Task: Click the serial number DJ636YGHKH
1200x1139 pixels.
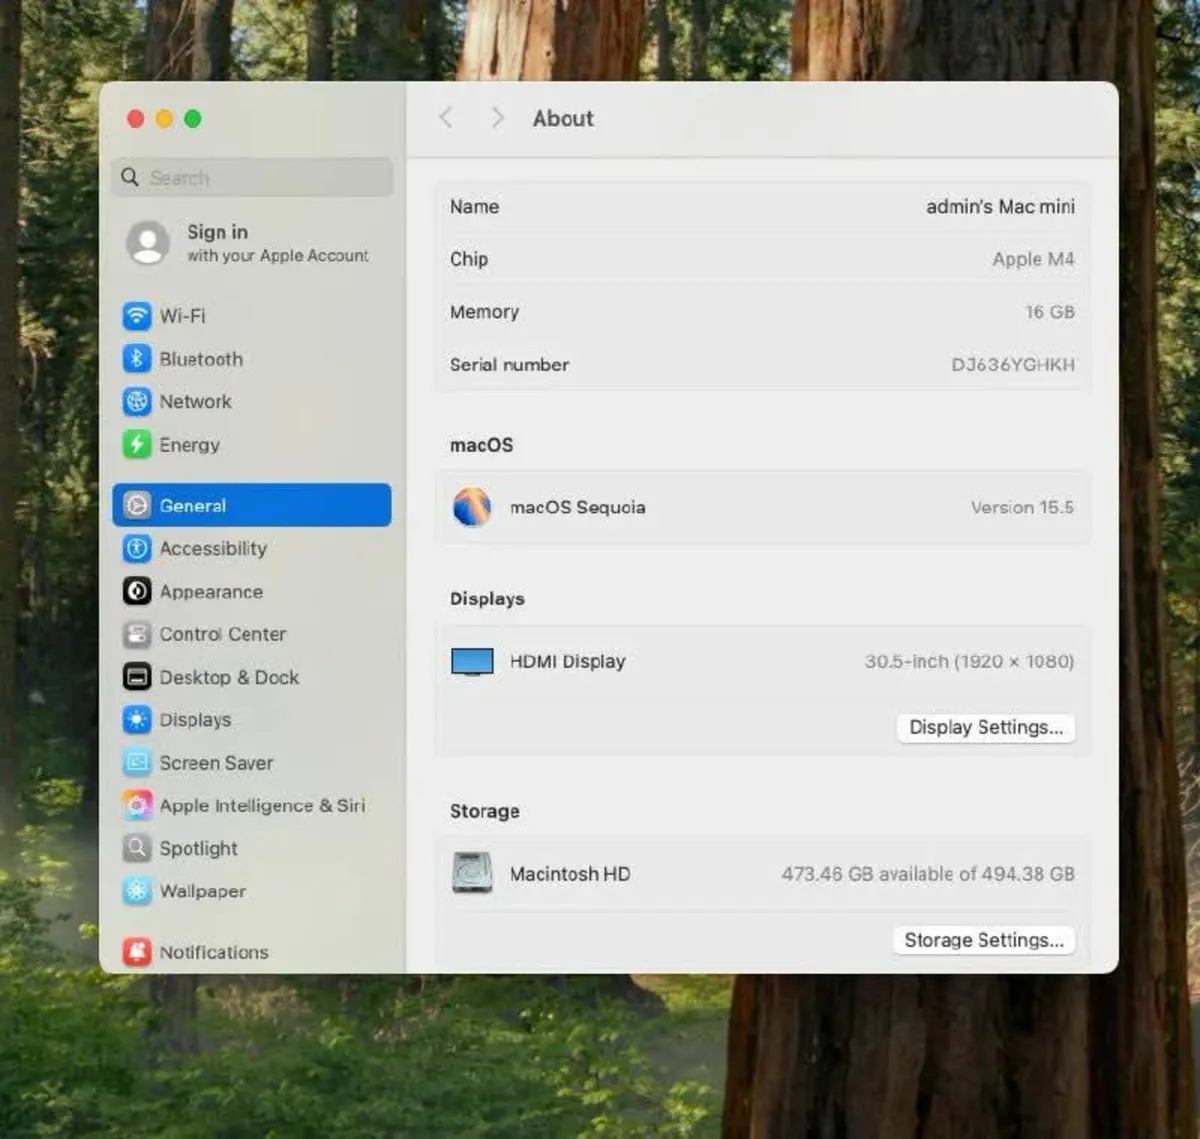Action: (x=1013, y=365)
